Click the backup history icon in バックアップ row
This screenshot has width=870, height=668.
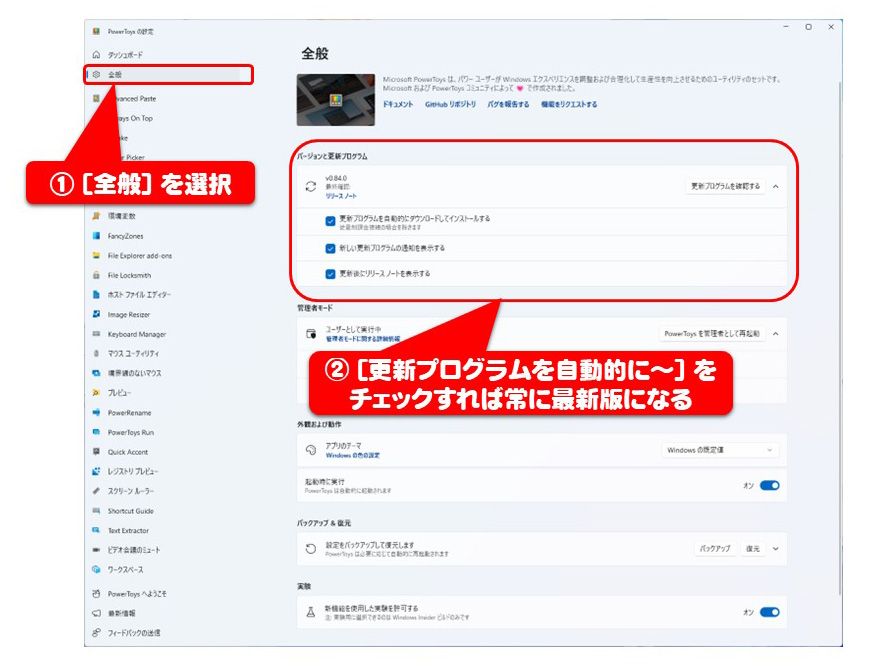311,549
